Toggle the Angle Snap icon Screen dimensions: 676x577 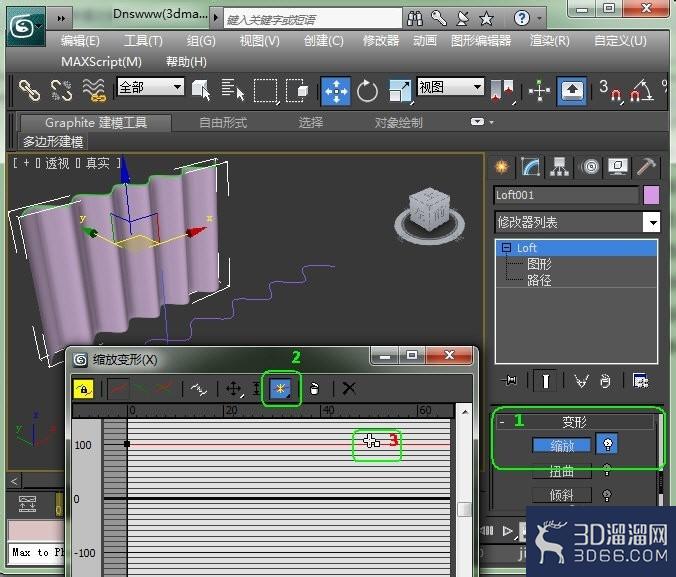642,91
